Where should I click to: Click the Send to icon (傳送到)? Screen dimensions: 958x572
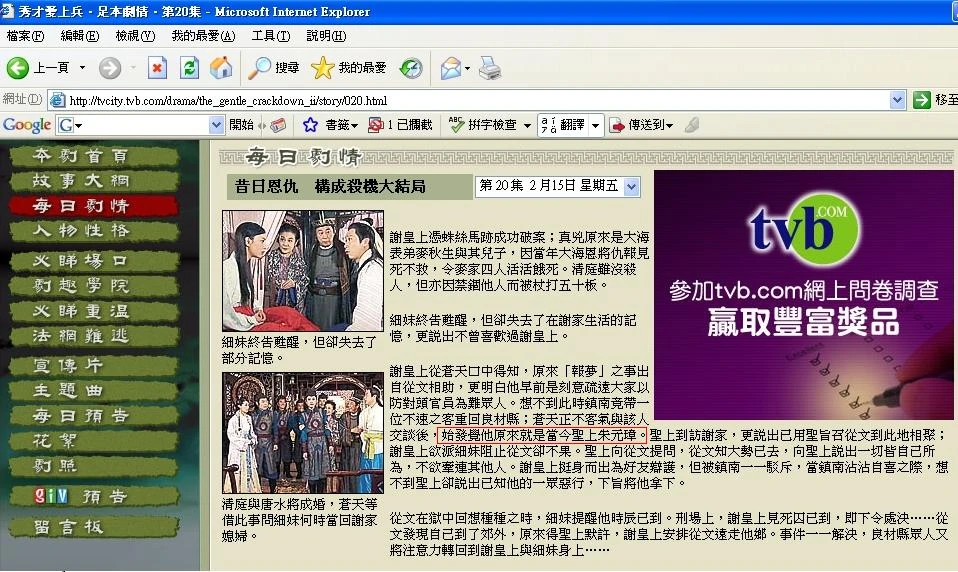tap(618, 125)
